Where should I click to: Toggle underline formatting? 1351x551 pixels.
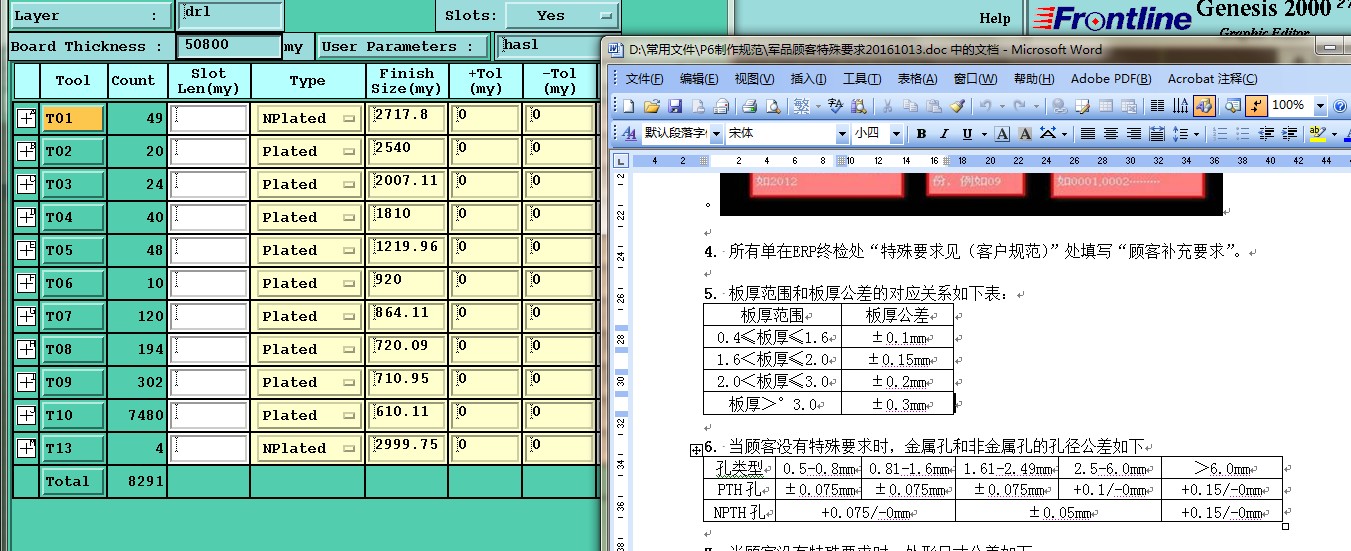967,133
